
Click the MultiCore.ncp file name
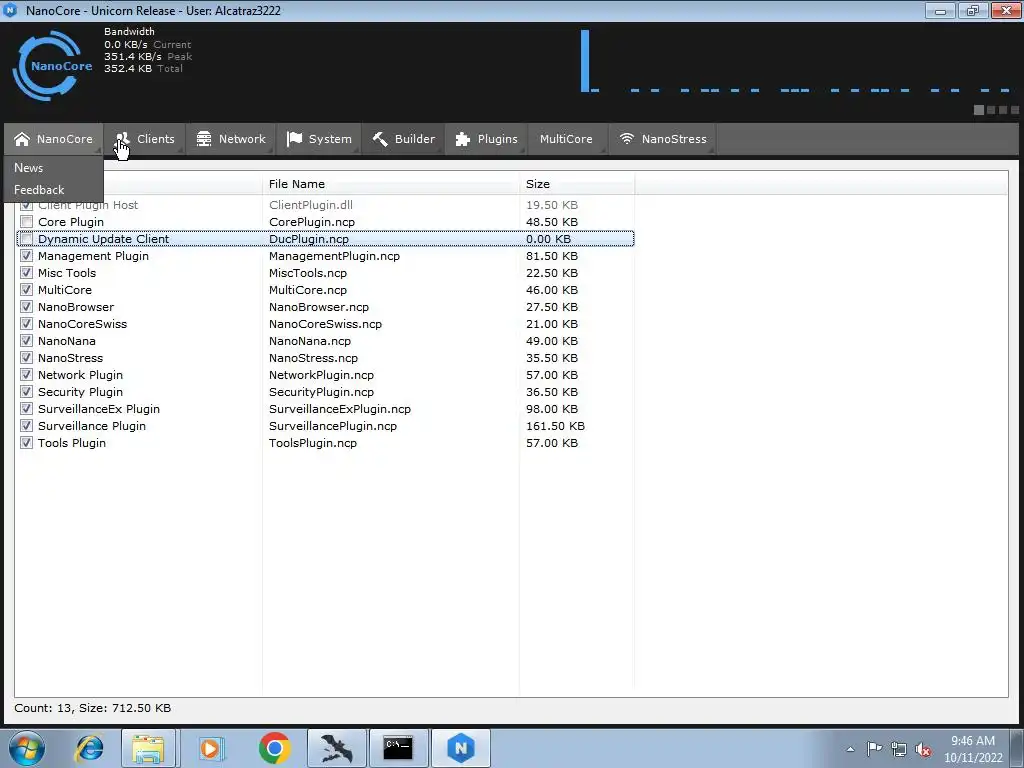coord(308,290)
